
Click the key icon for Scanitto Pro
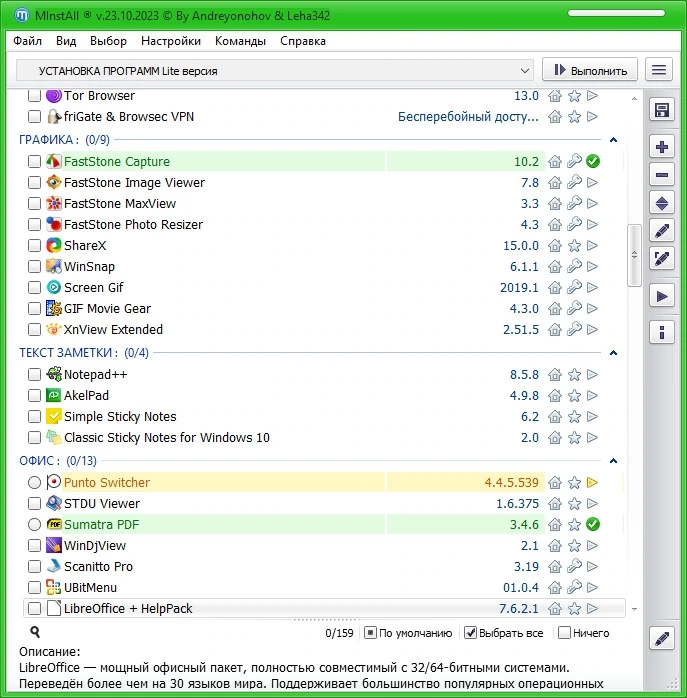coord(574,566)
